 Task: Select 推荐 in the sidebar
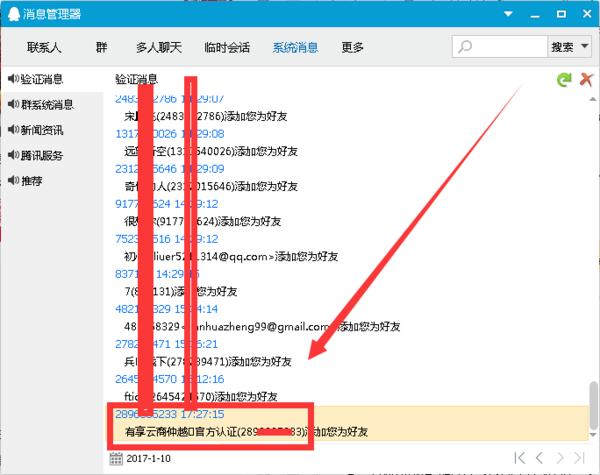(52, 181)
